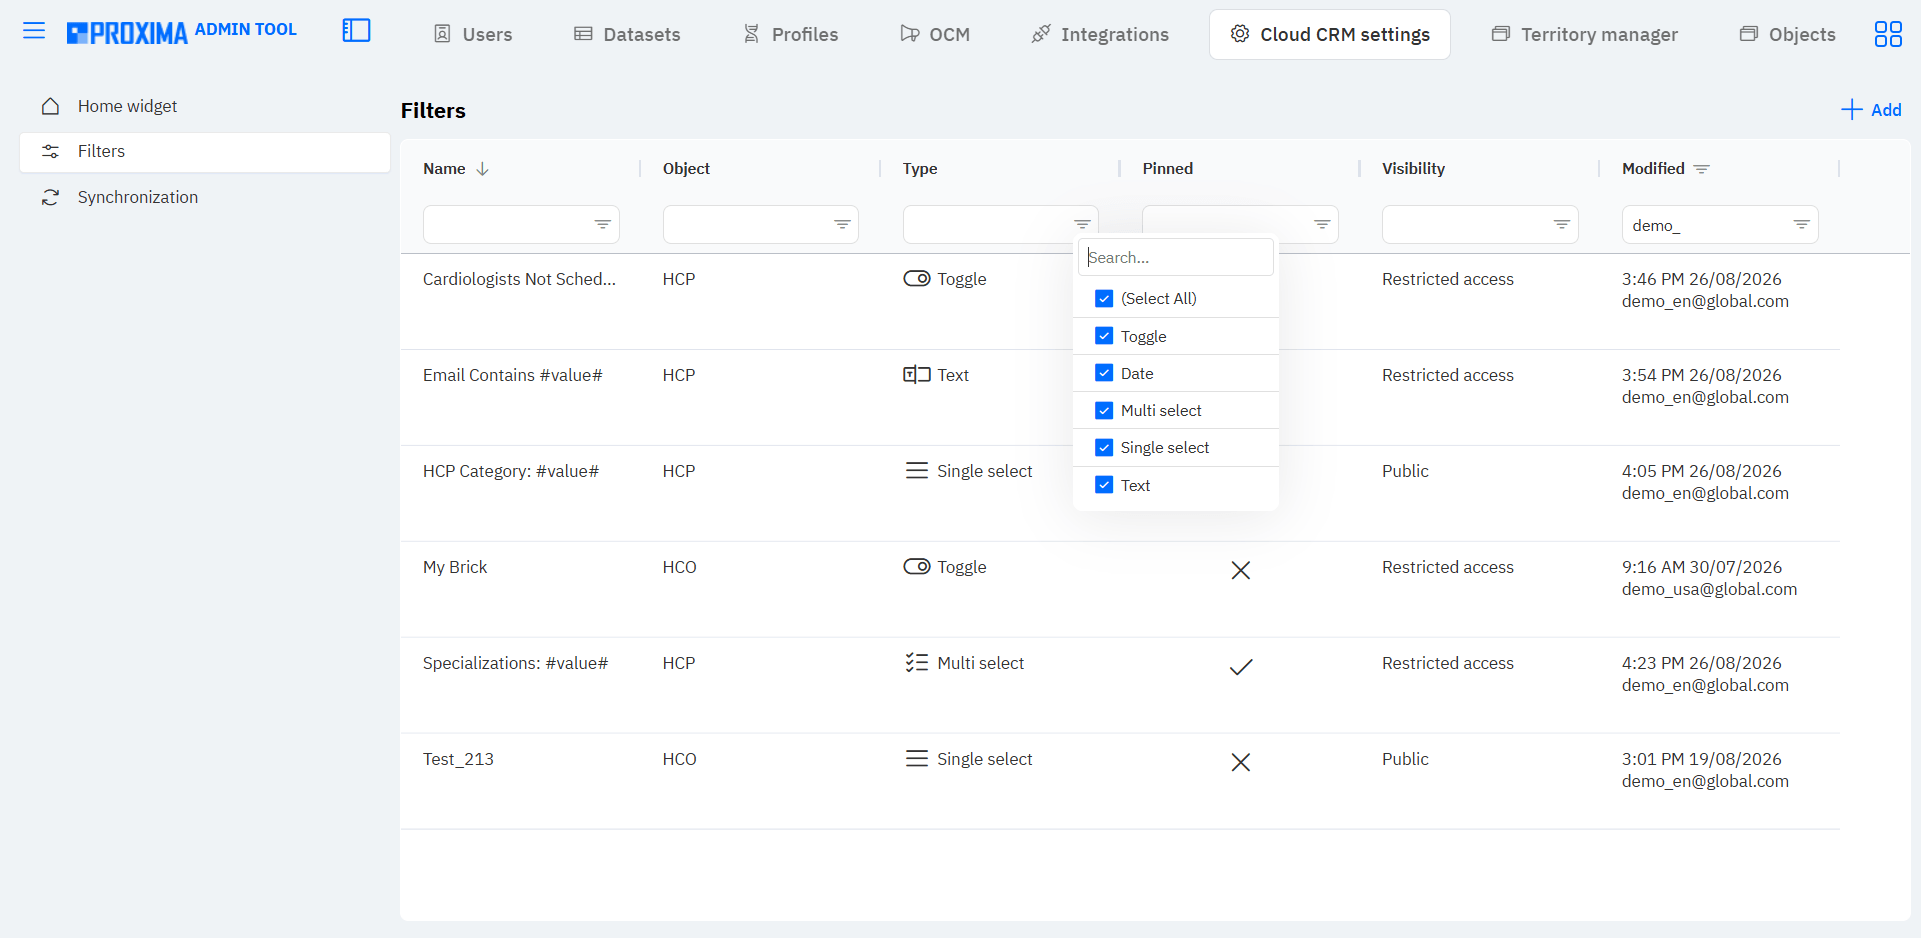Open the apps grid icon
The image size is (1921, 938).
point(1888,34)
